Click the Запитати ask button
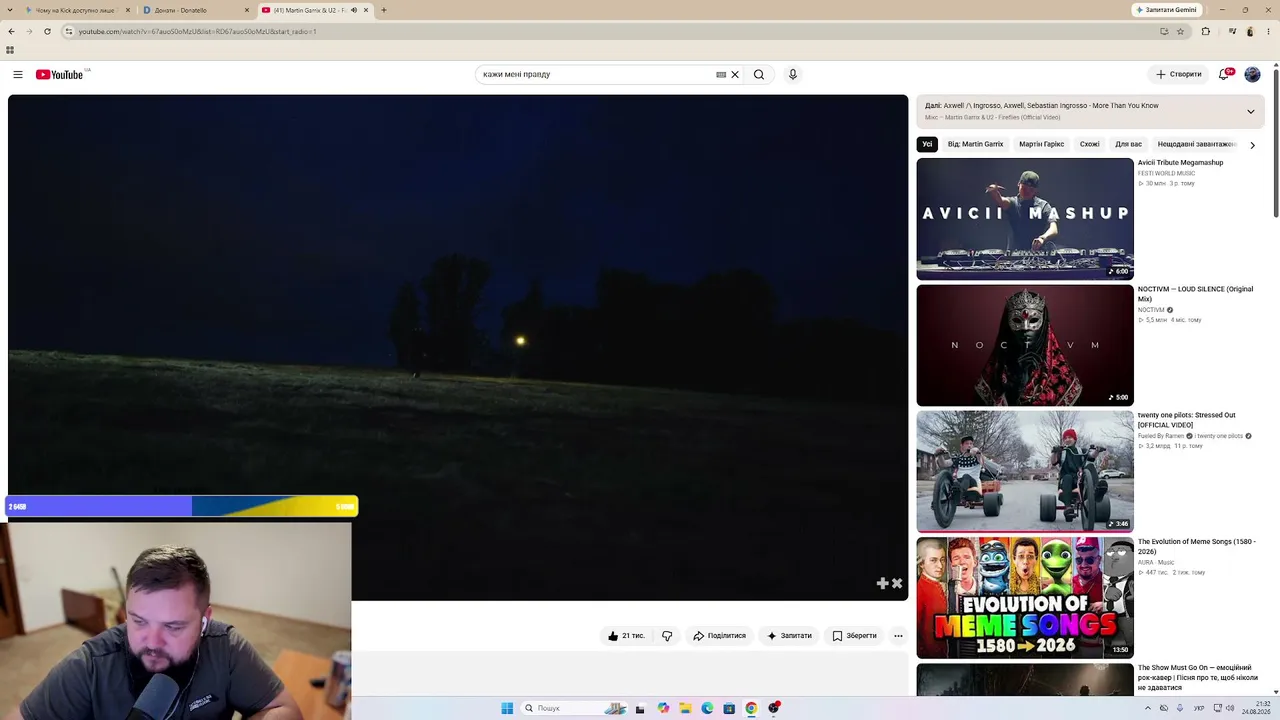The width and height of the screenshot is (1280, 720). point(789,635)
